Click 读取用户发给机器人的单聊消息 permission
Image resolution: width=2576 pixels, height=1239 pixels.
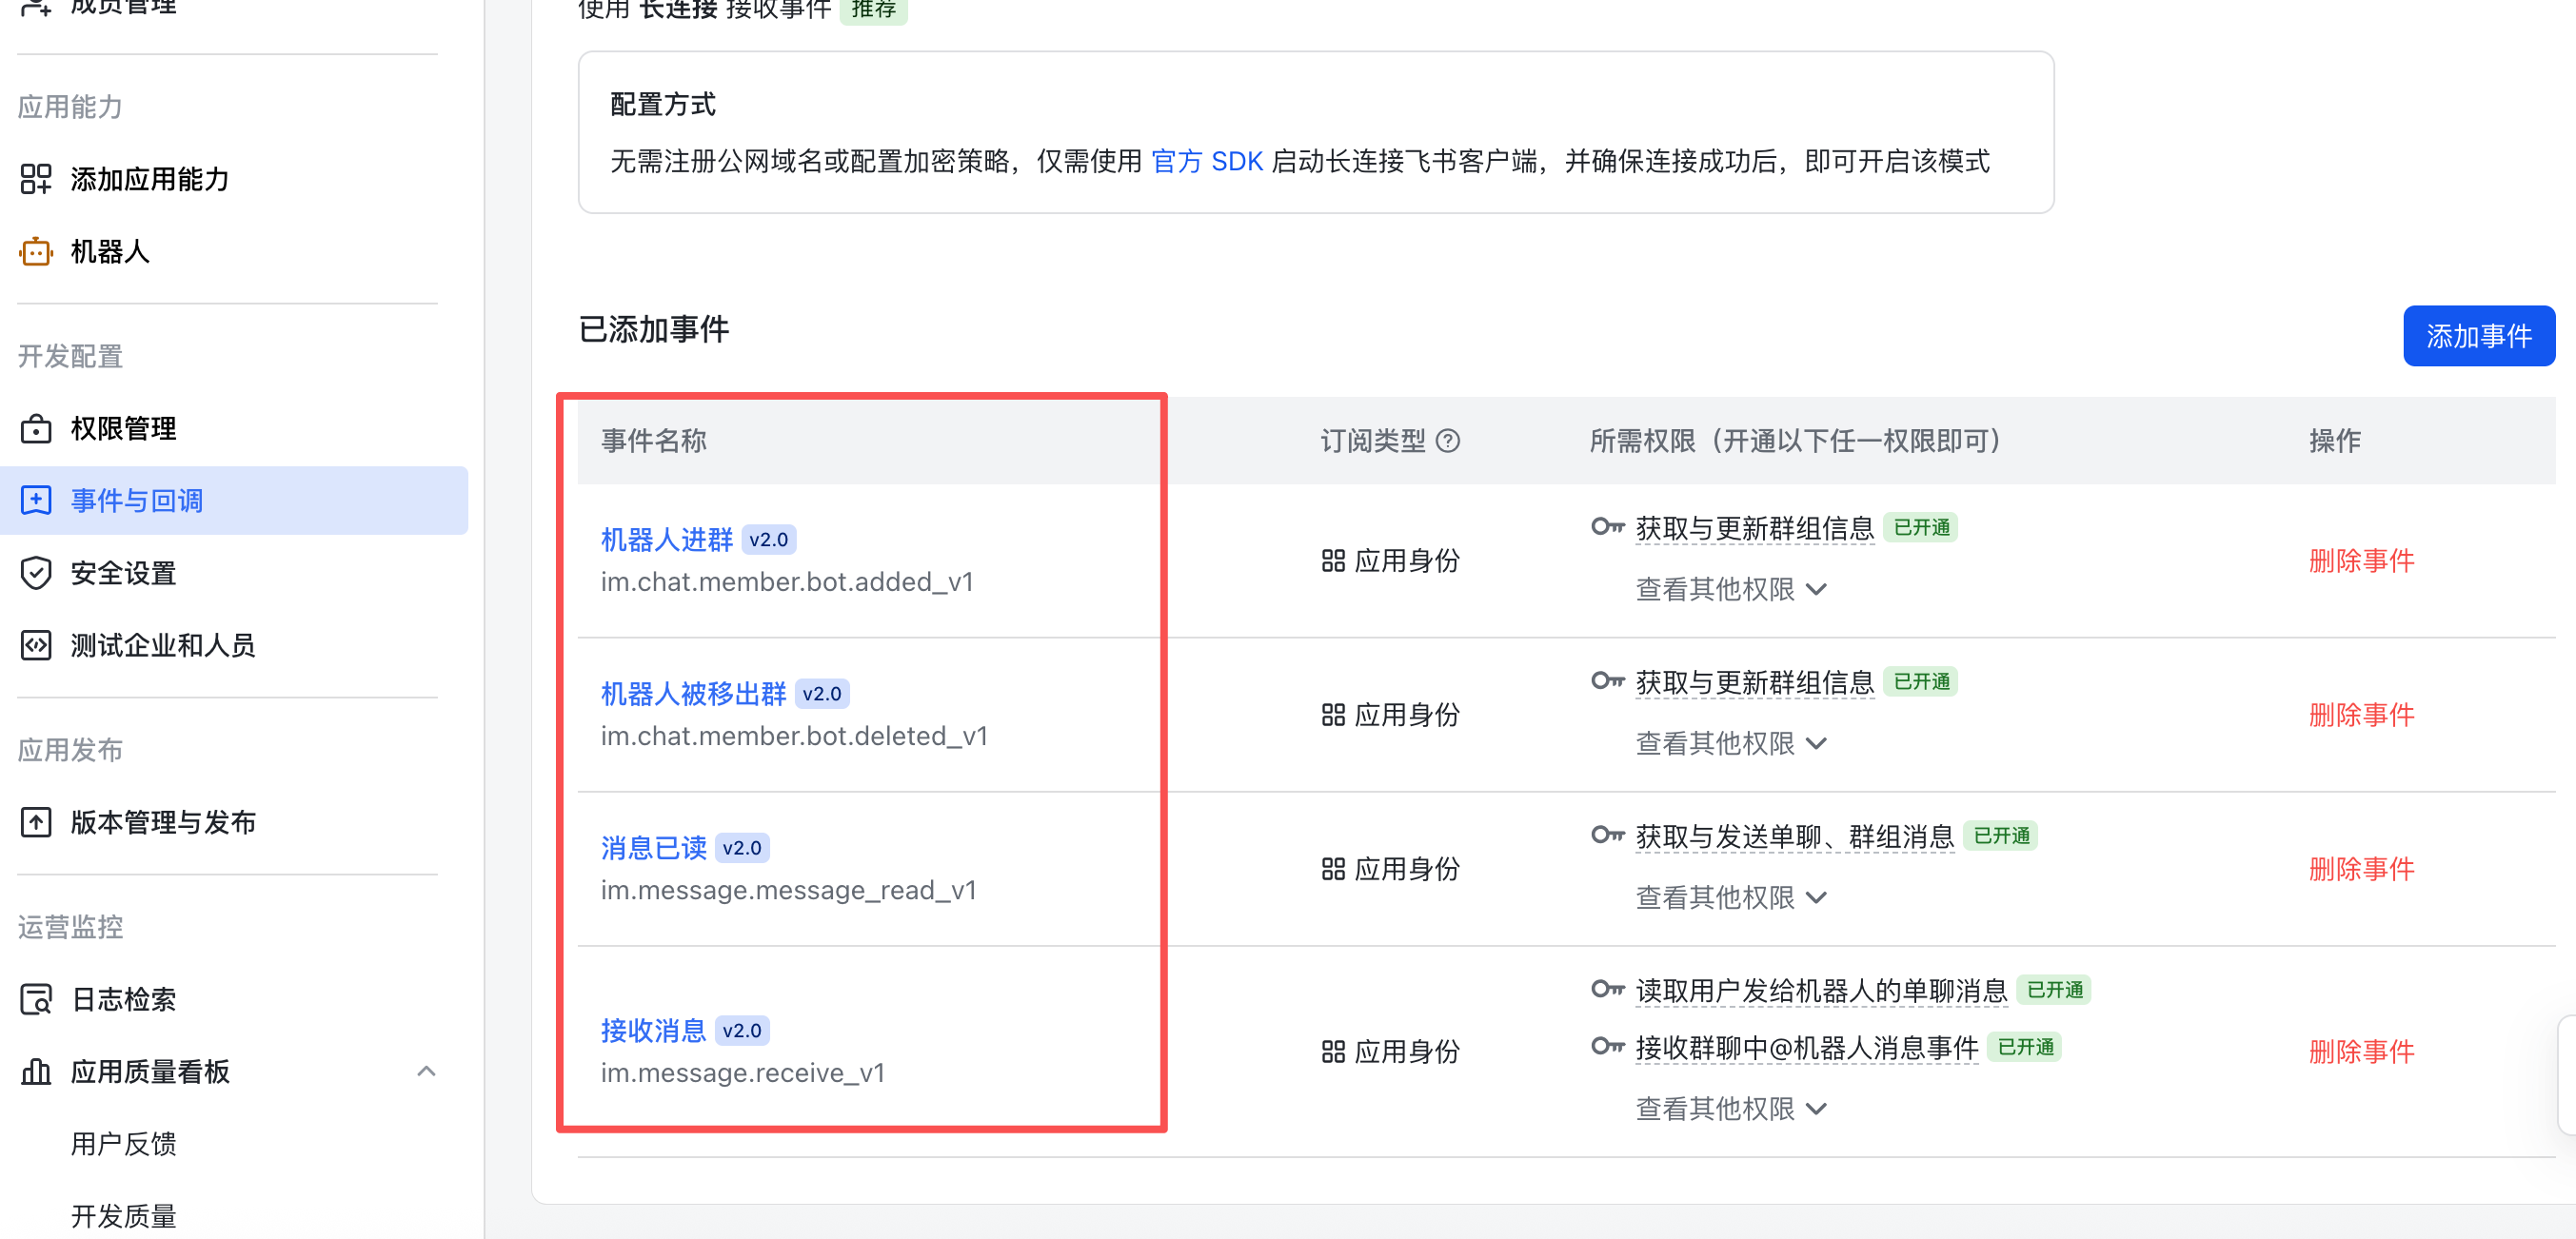tap(1821, 991)
